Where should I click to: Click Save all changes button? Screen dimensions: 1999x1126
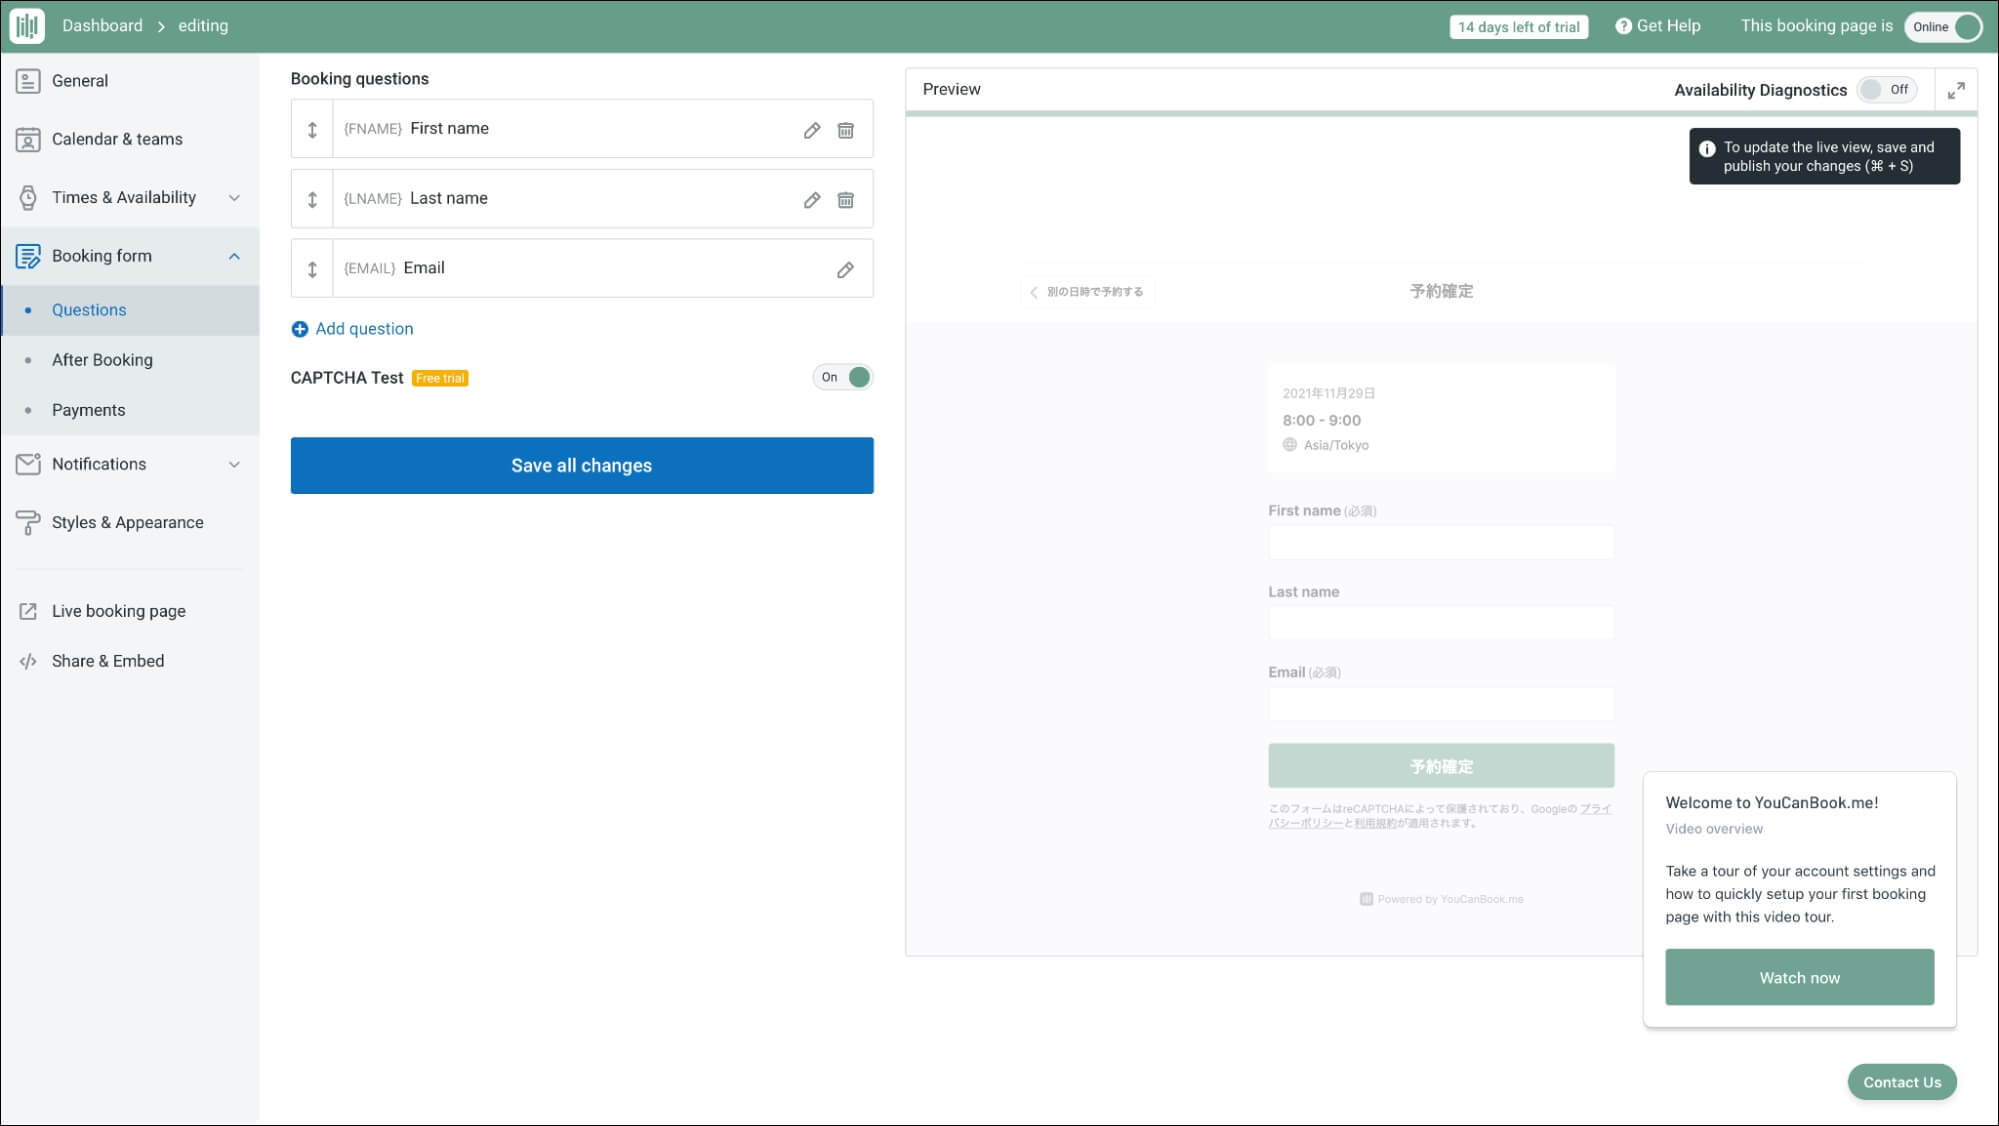coord(581,465)
